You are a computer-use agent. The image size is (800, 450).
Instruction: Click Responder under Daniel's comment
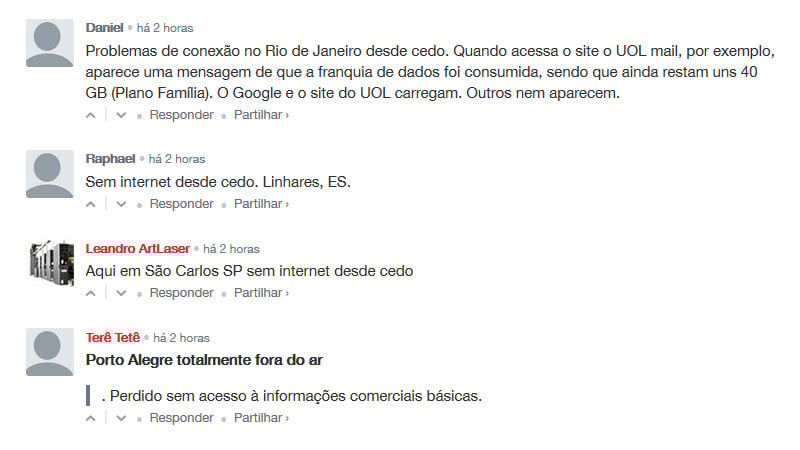181,115
